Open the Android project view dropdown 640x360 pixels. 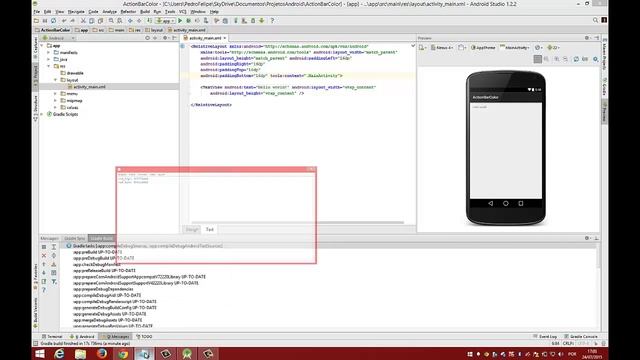[59, 38]
